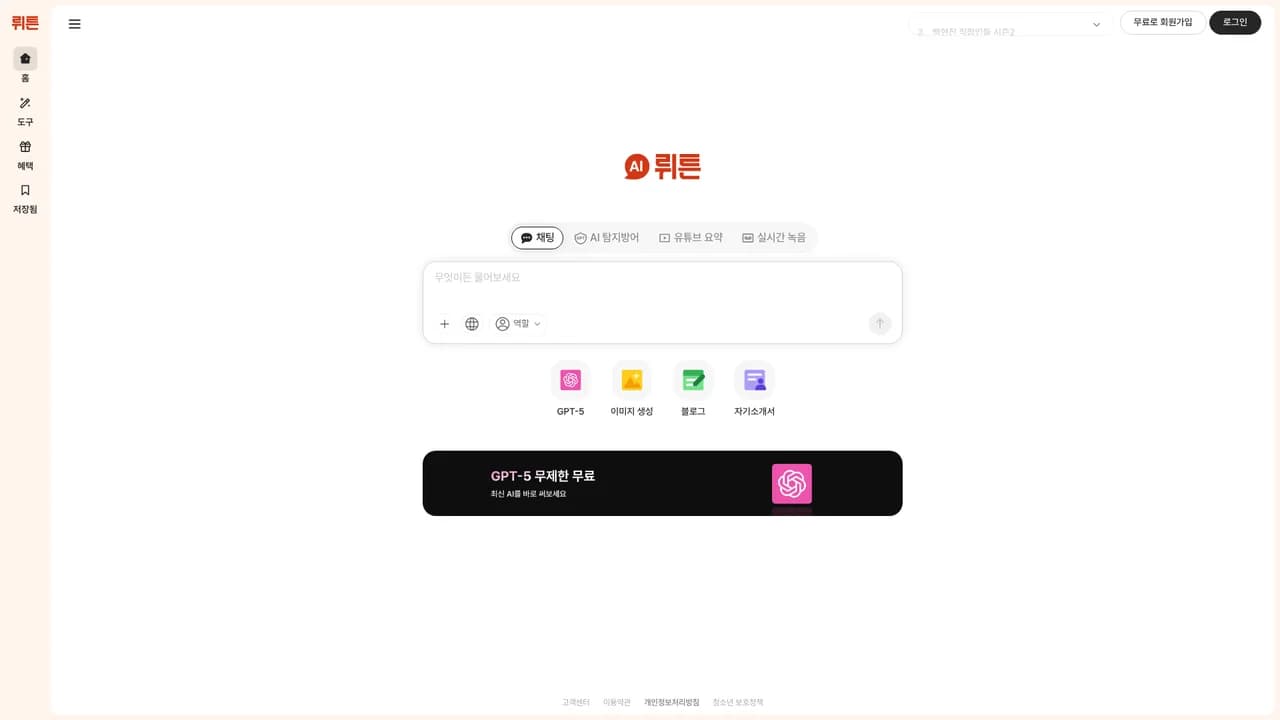Click the pink OpenAI logo in banner
1280x720 pixels.
tap(792, 484)
